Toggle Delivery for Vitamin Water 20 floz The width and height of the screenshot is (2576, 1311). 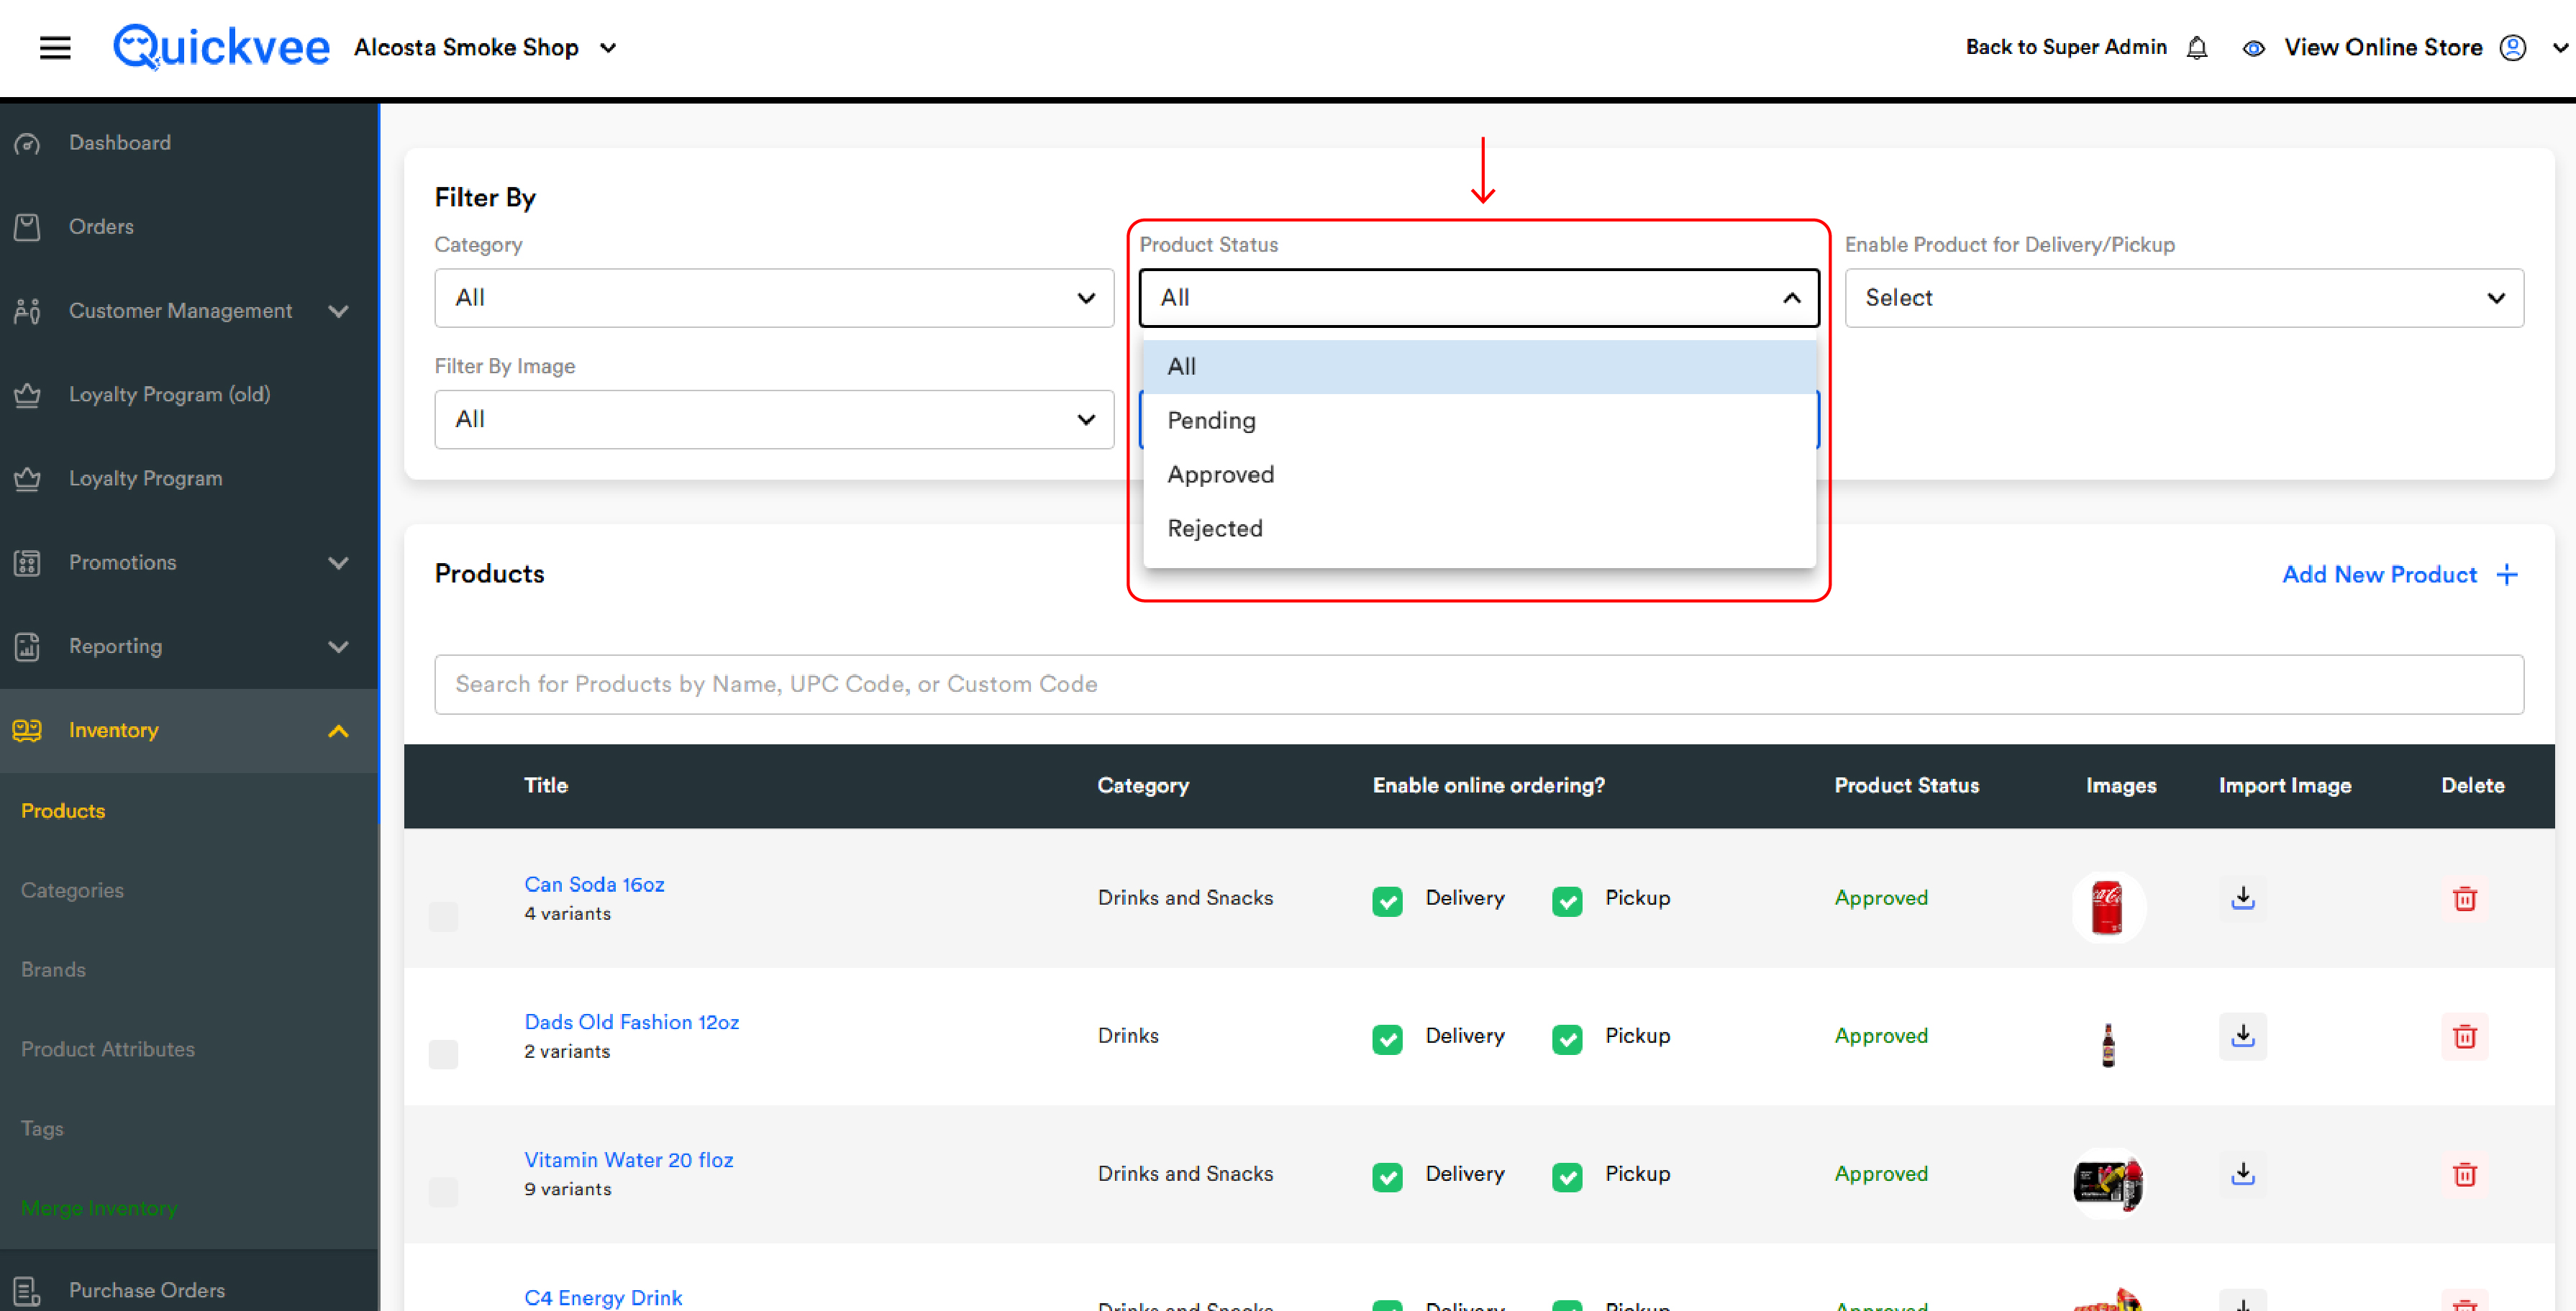[1387, 1177]
